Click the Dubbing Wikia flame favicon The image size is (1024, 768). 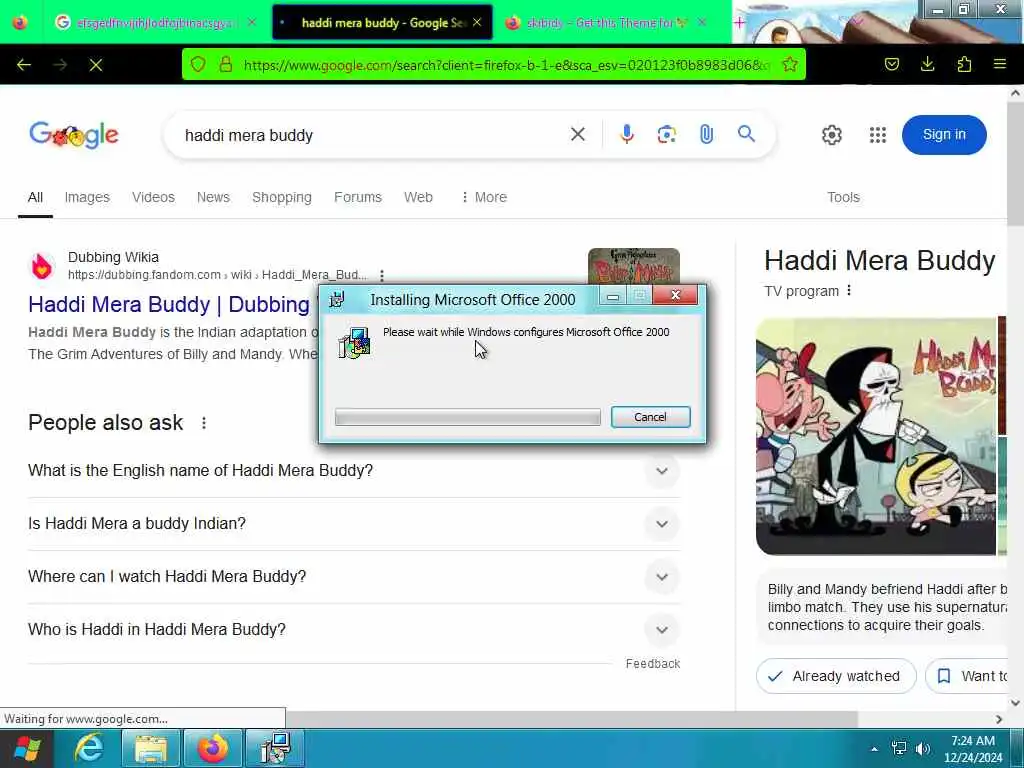[x=42, y=266]
